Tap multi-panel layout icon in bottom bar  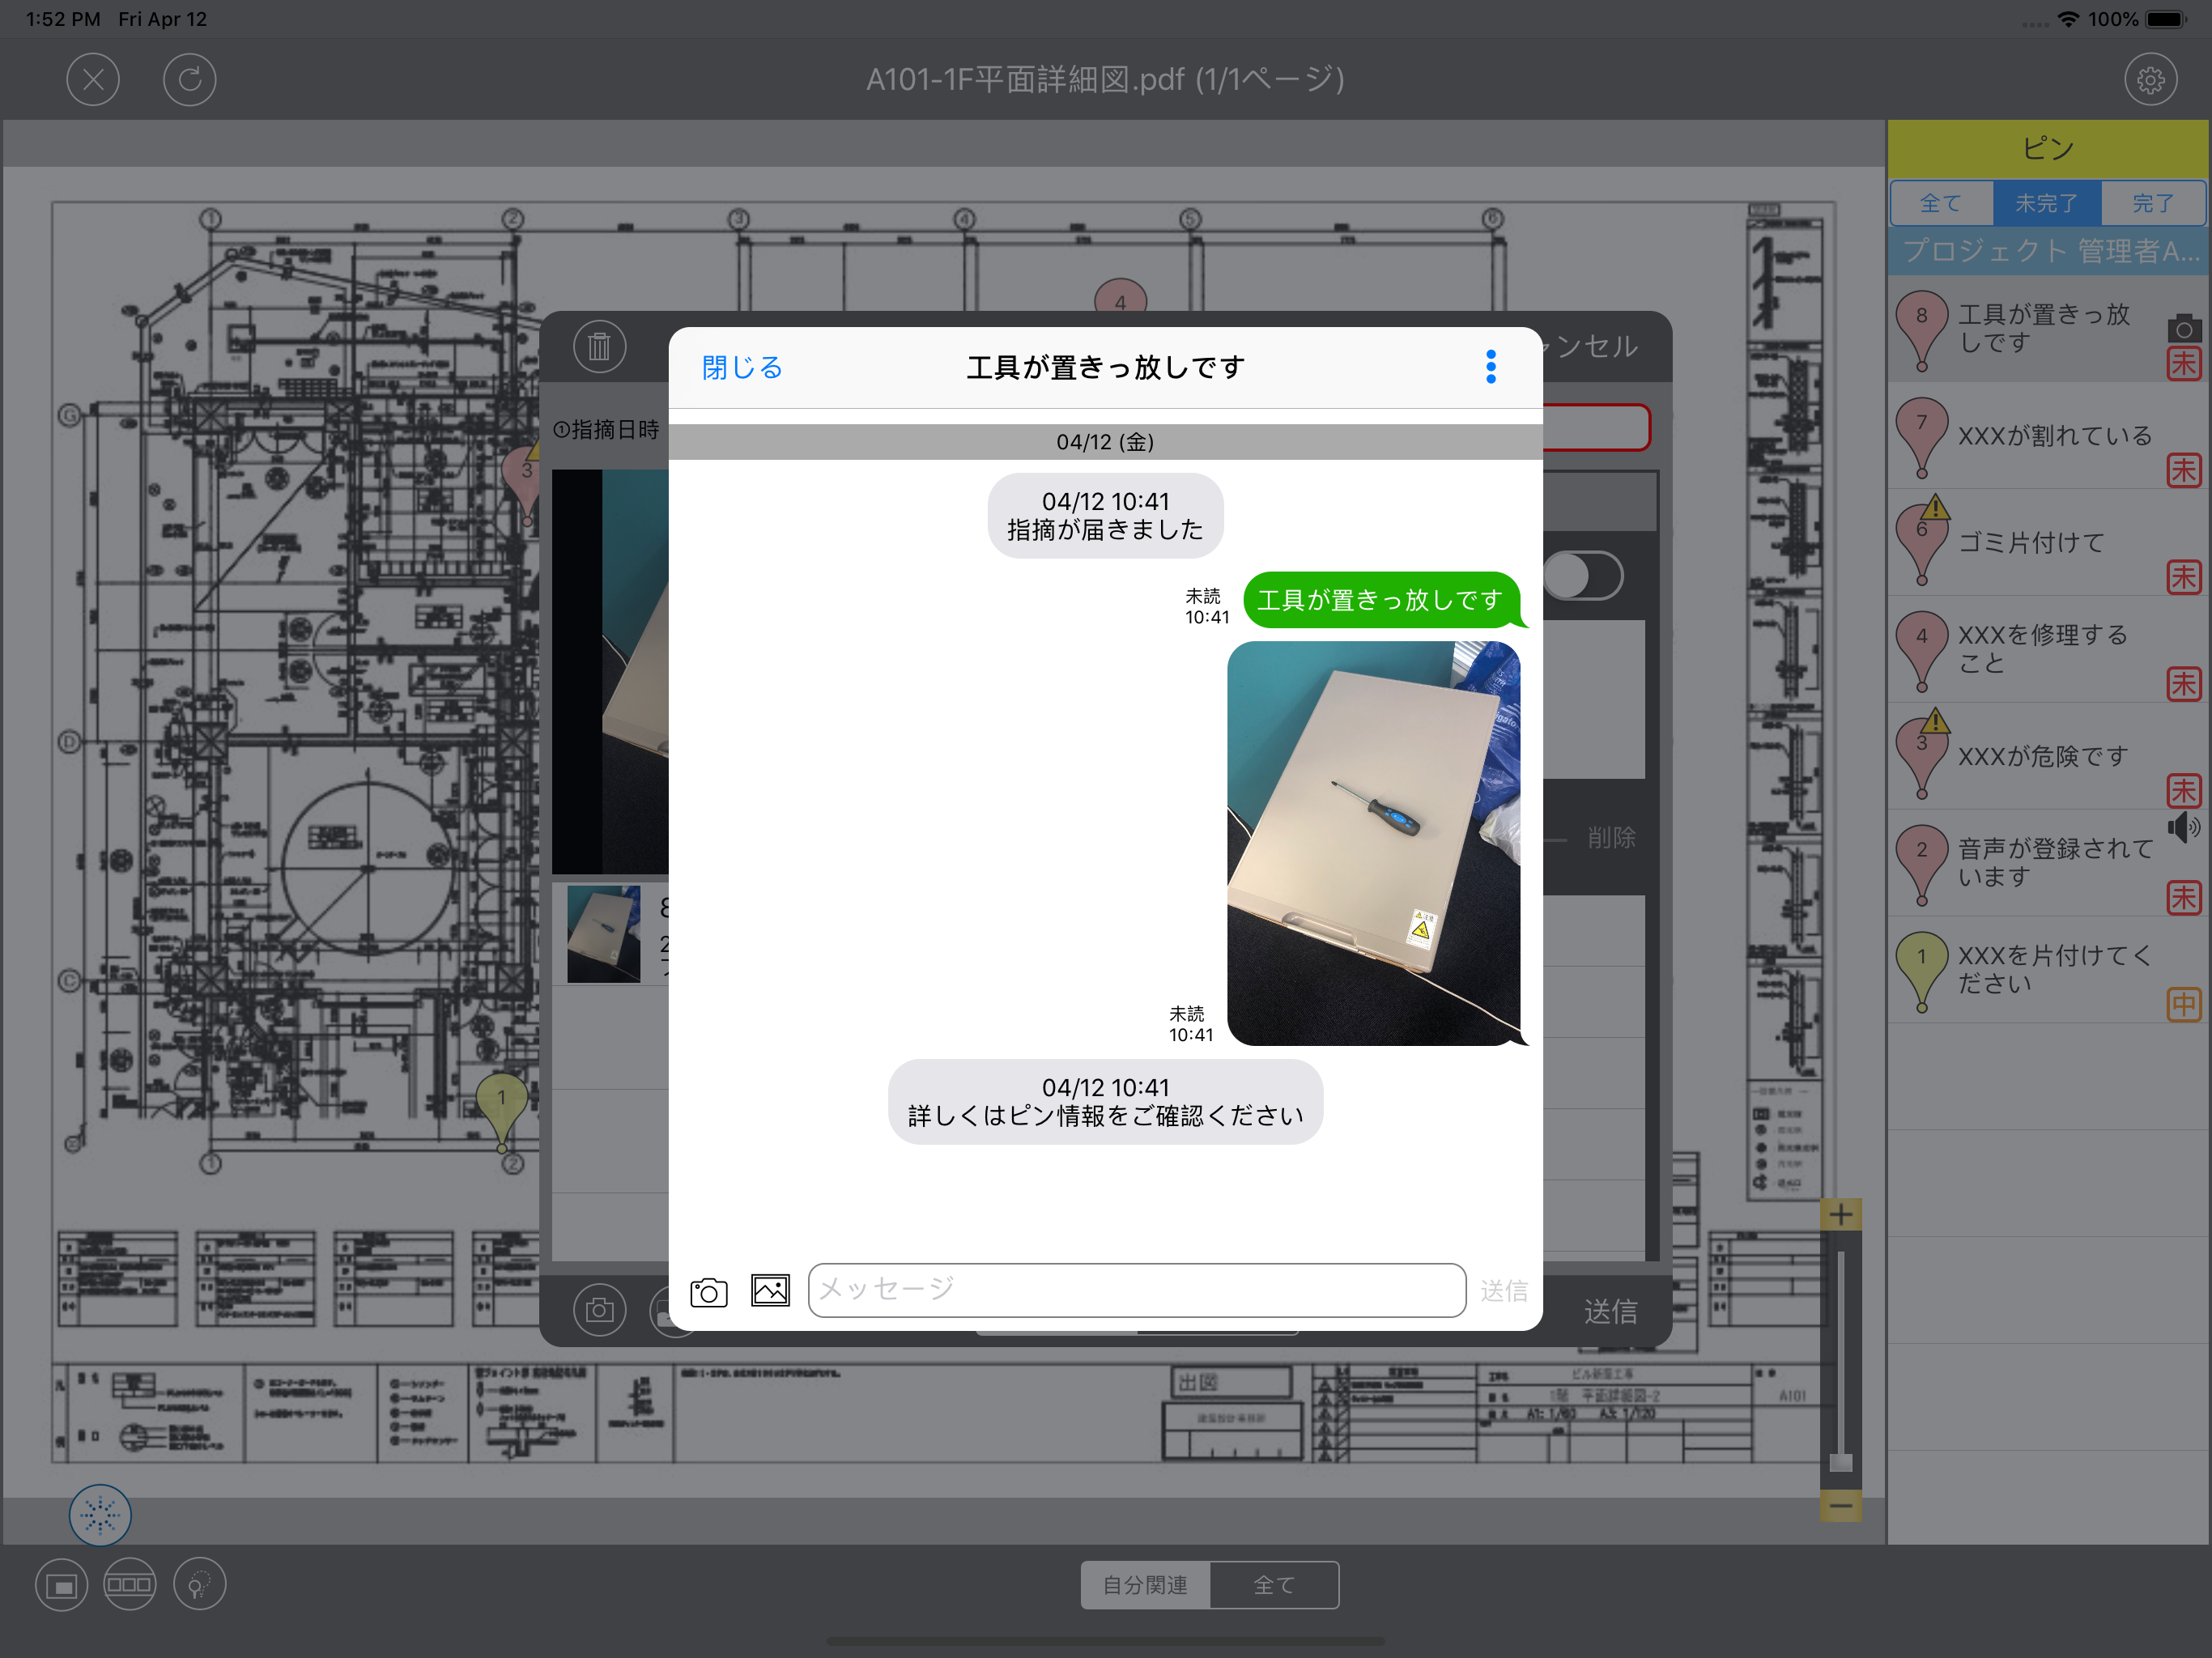(x=129, y=1585)
